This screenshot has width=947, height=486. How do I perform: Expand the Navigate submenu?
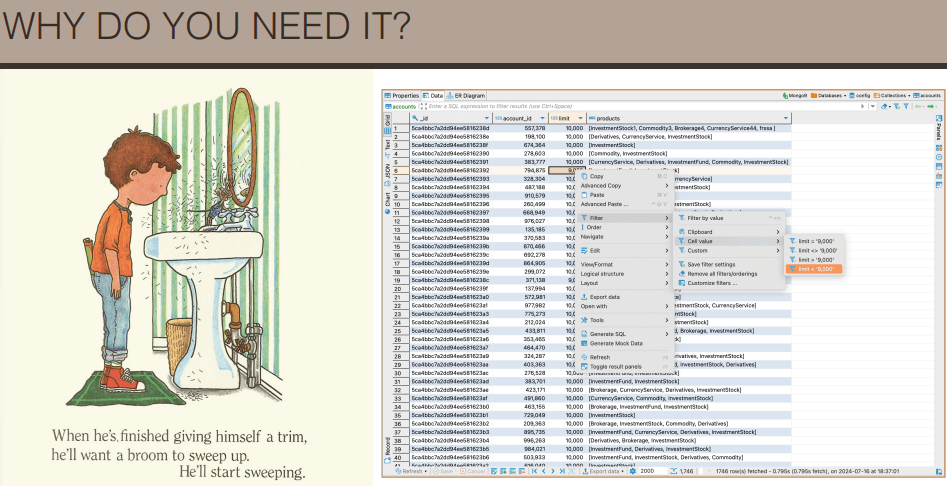pos(624,237)
